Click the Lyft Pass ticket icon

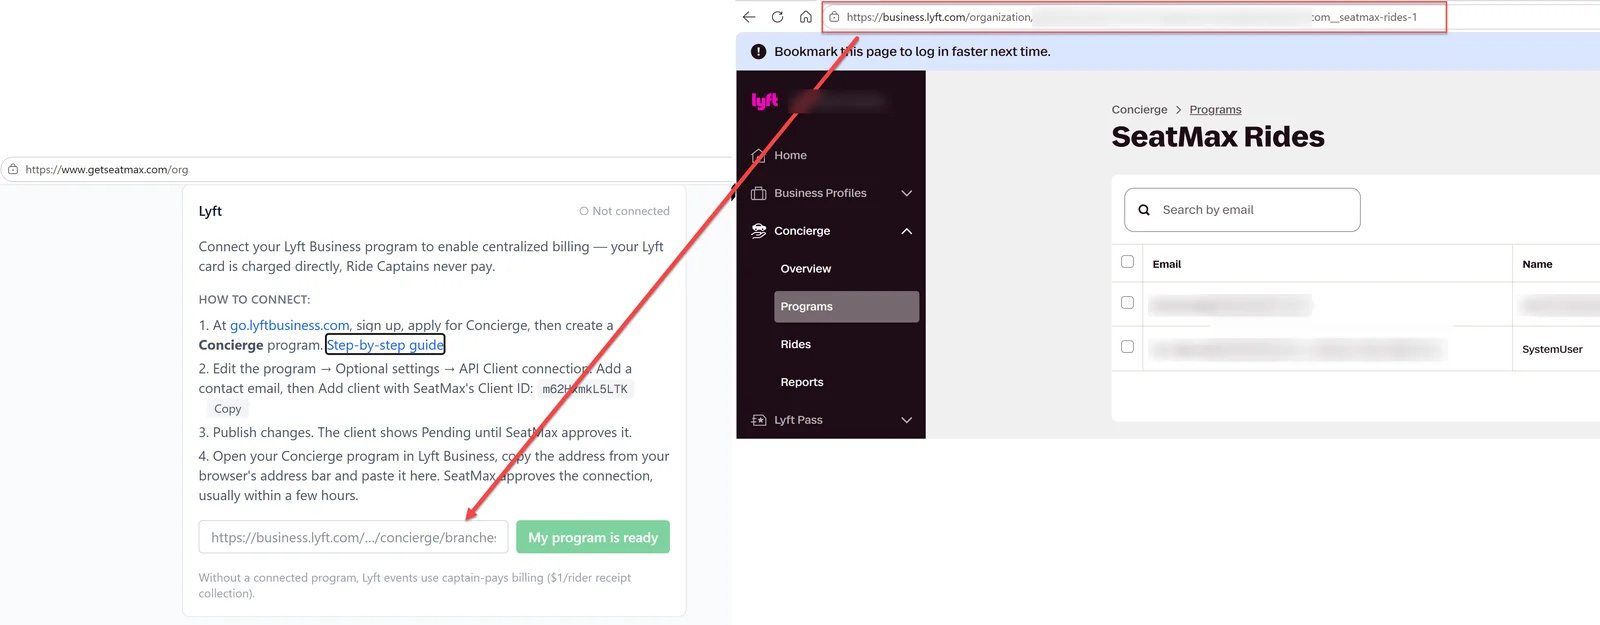pos(758,420)
